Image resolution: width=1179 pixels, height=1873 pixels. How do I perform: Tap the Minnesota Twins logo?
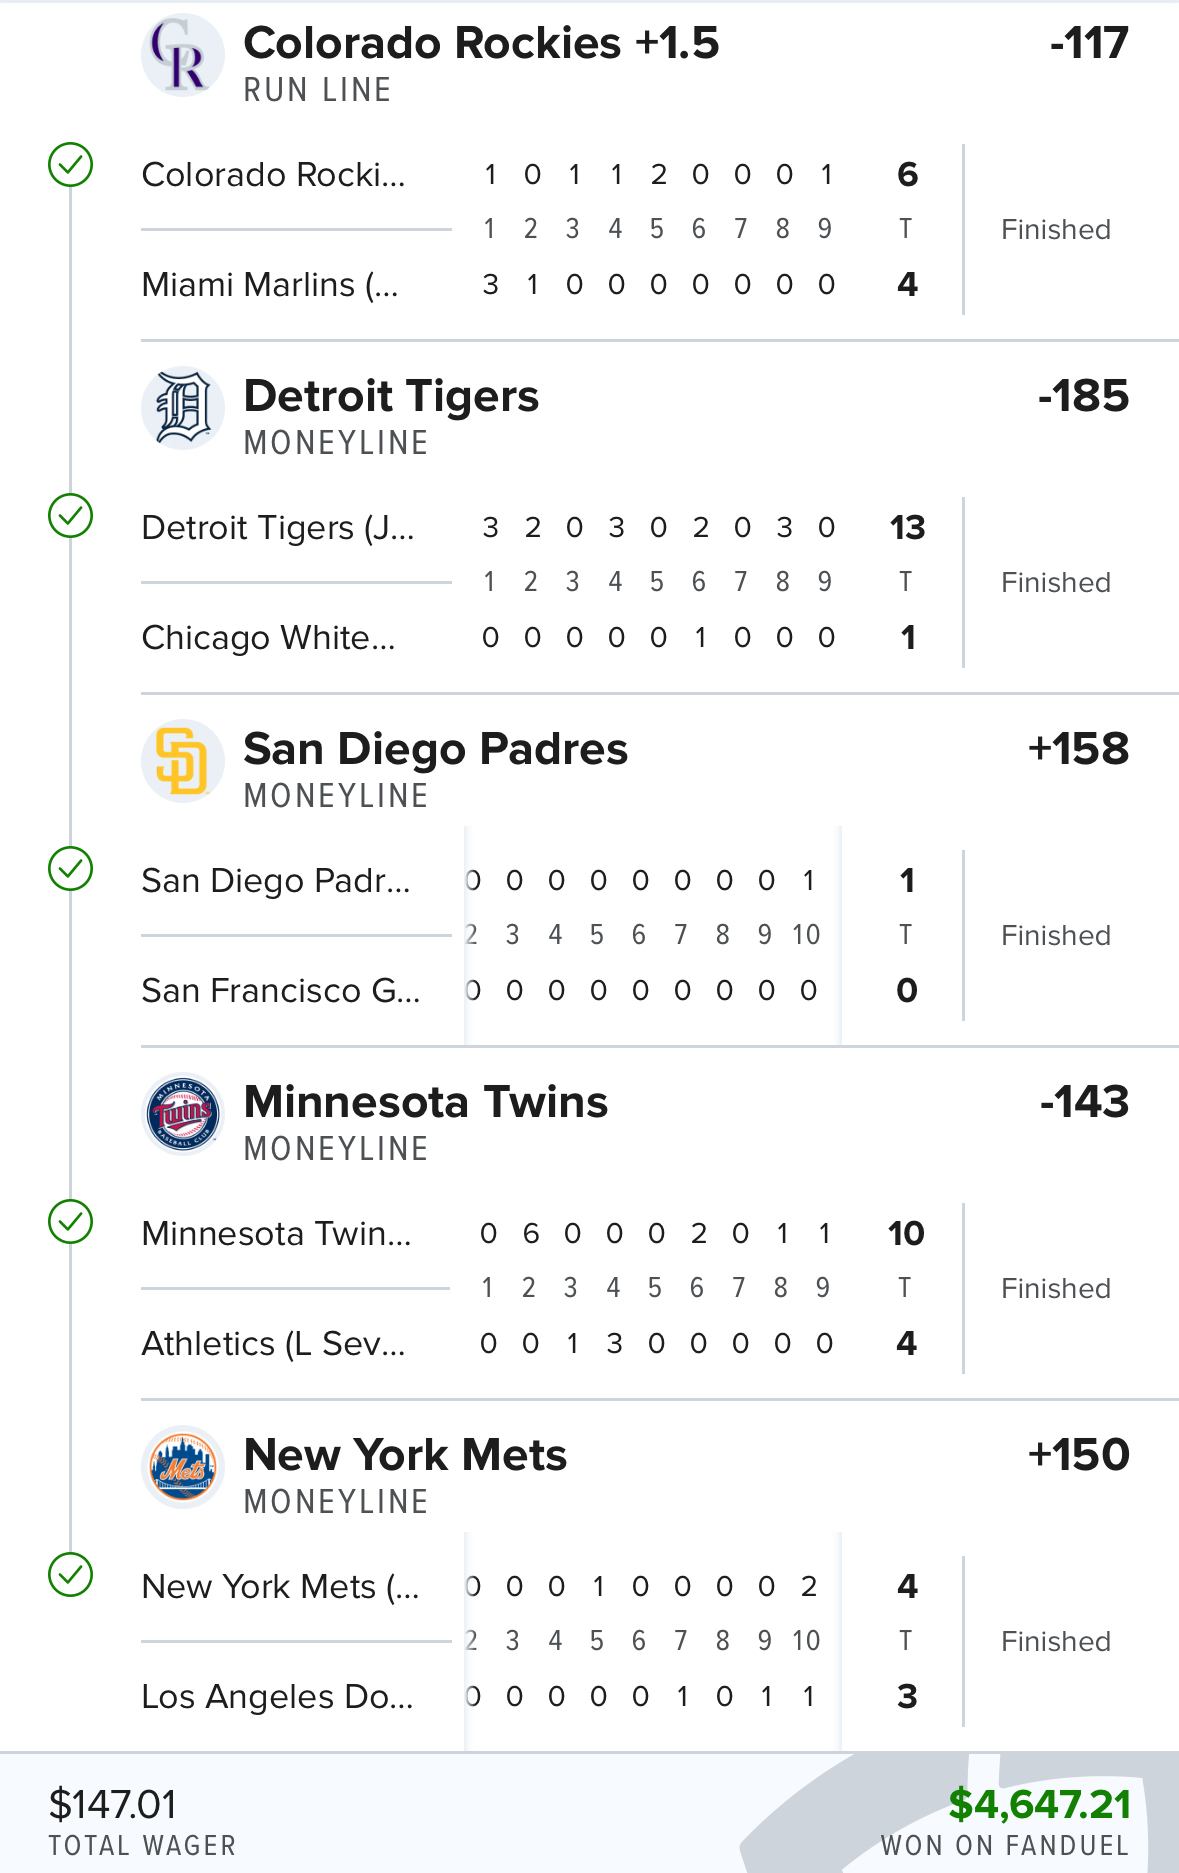(182, 1114)
